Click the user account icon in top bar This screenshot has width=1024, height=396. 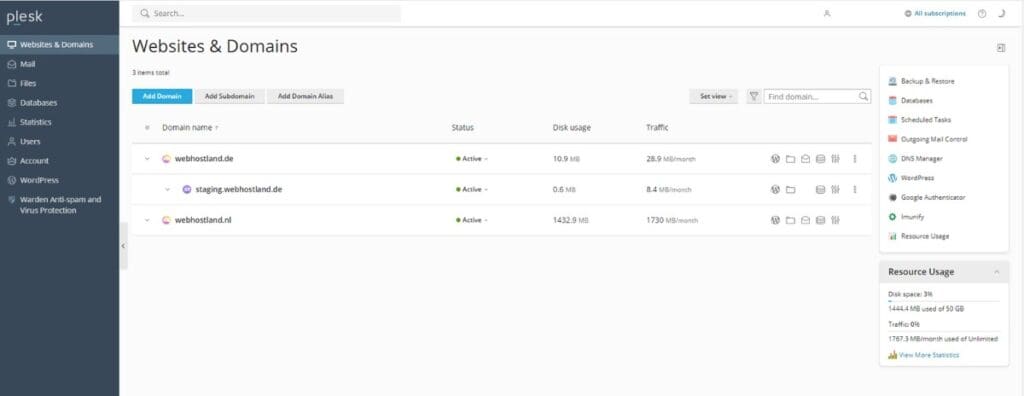pyautogui.click(x=827, y=13)
